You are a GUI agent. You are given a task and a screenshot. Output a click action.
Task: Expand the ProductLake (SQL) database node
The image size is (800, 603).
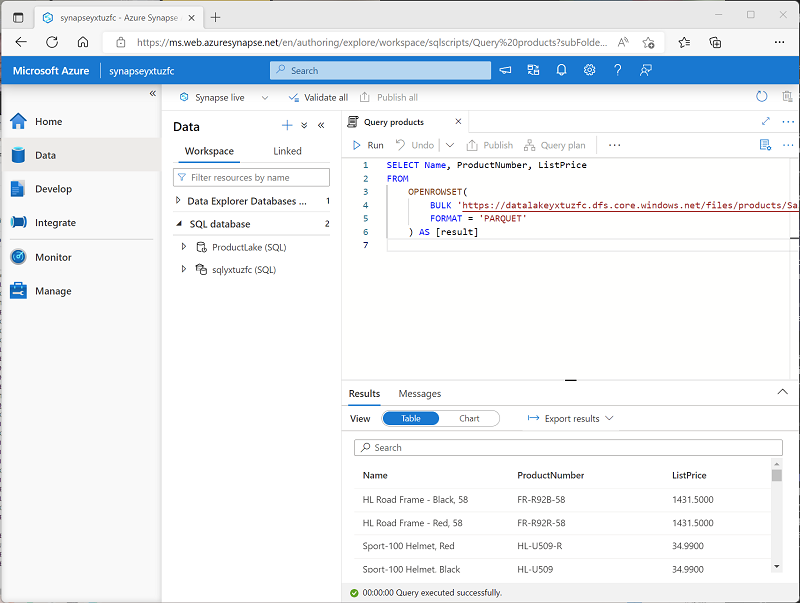[184, 247]
